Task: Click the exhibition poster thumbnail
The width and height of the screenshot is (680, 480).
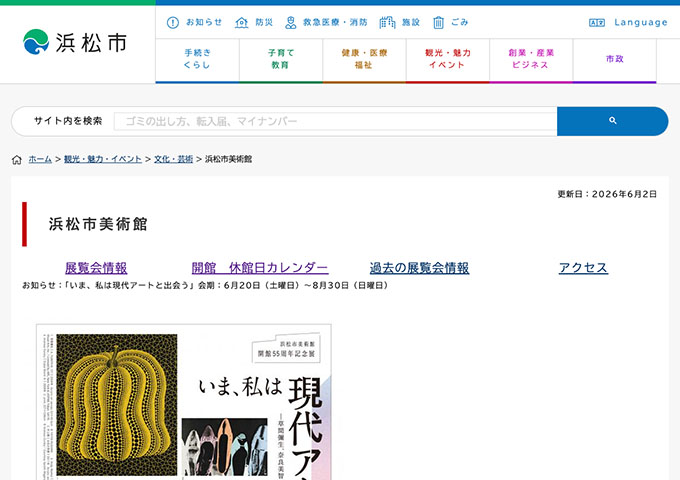Action: pos(184,402)
